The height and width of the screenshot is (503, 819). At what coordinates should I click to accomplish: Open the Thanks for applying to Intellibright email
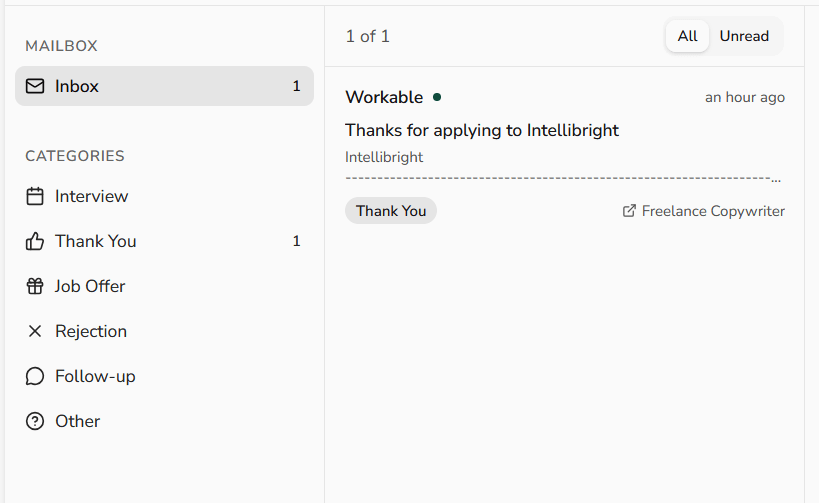pyautogui.click(x=482, y=130)
